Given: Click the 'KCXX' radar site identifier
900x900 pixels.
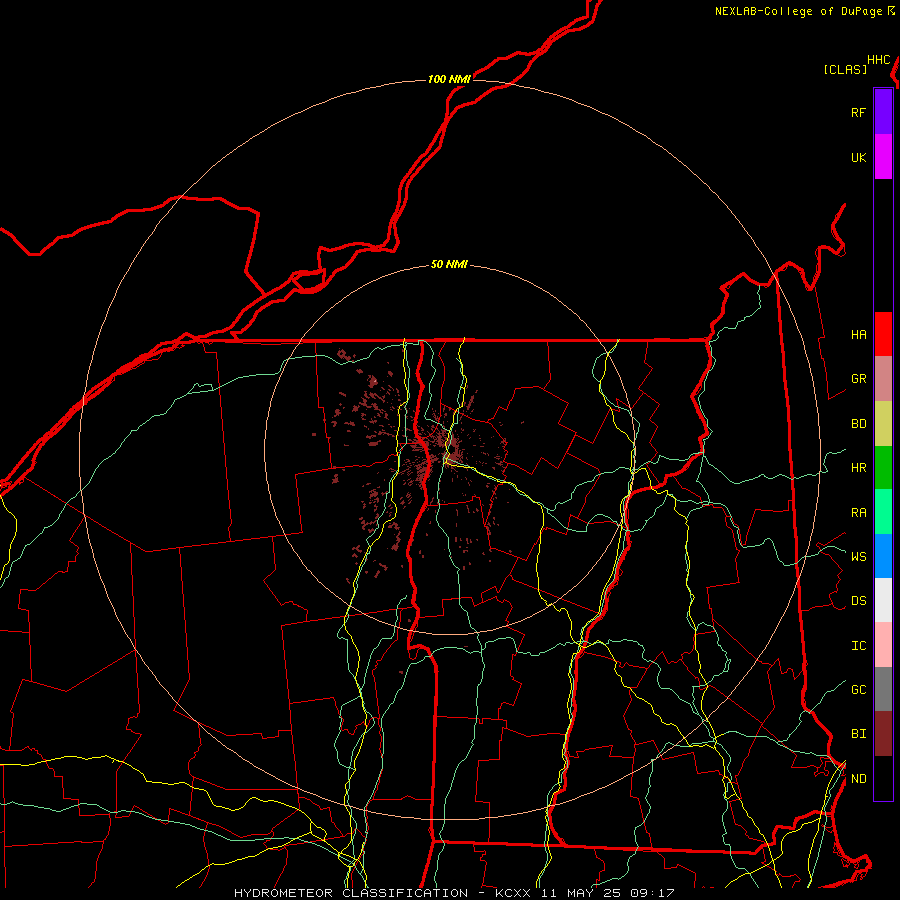Looking at the screenshot, I should coord(513,893).
